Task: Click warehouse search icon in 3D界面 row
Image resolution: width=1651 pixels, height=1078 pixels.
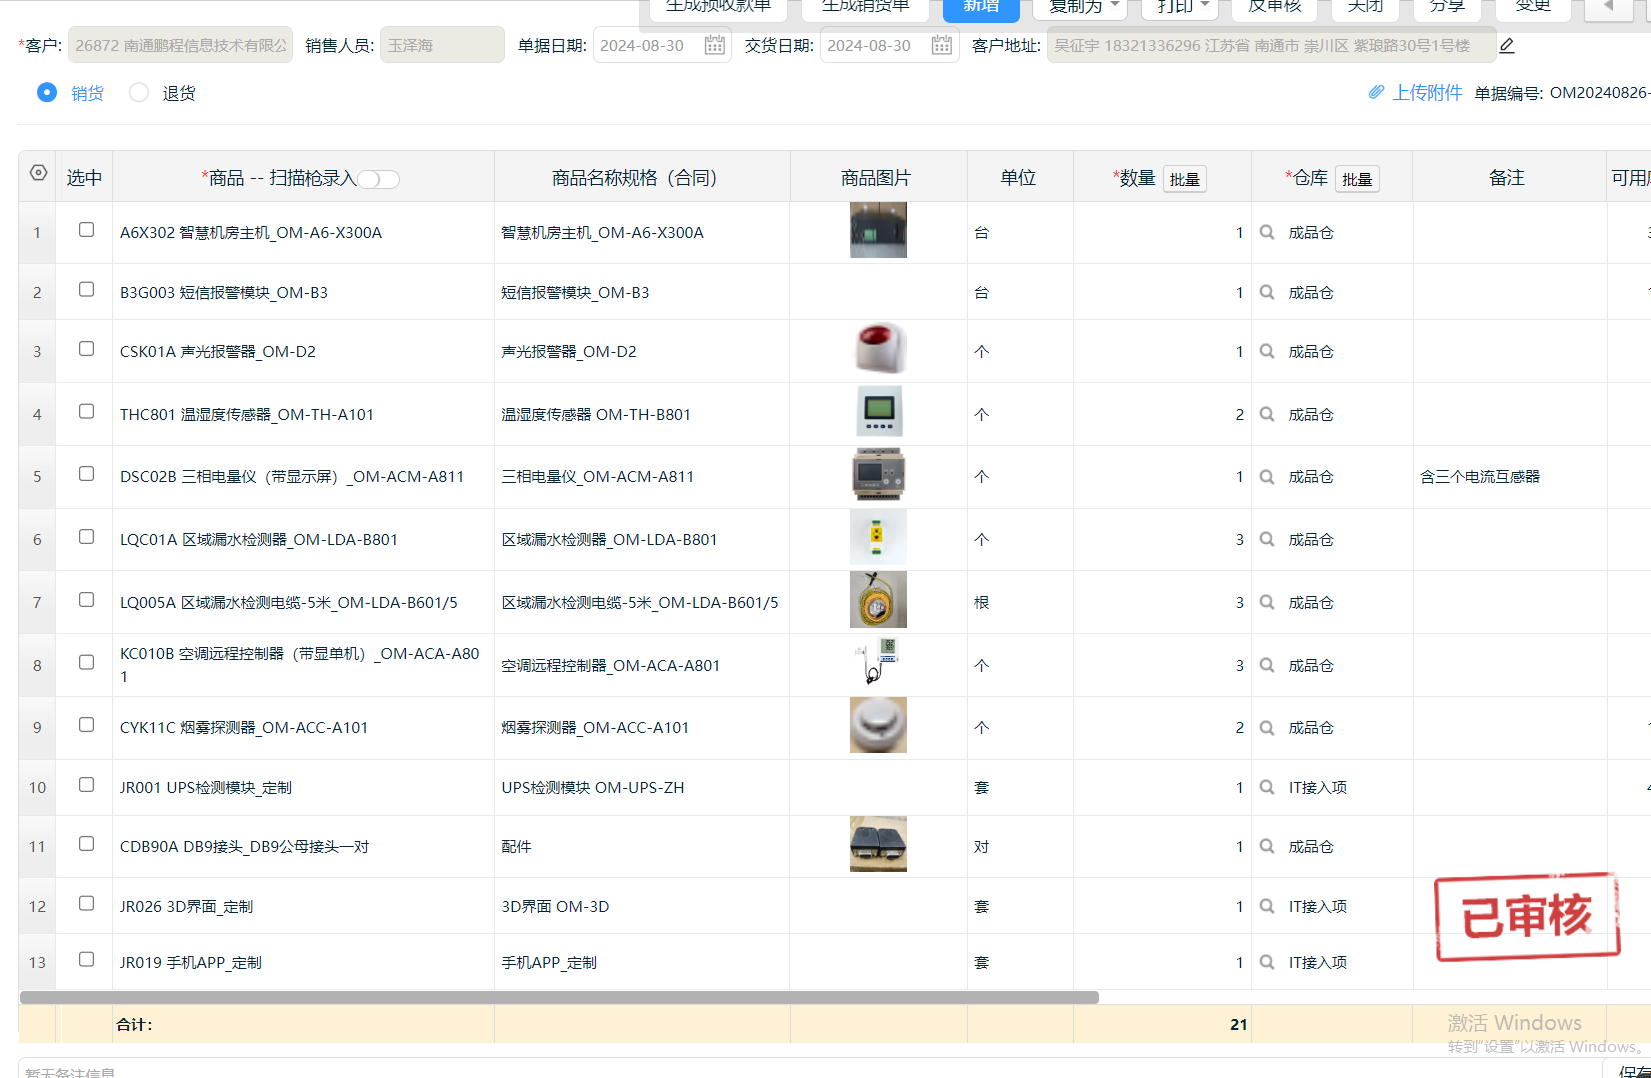Action: click(1267, 906)
